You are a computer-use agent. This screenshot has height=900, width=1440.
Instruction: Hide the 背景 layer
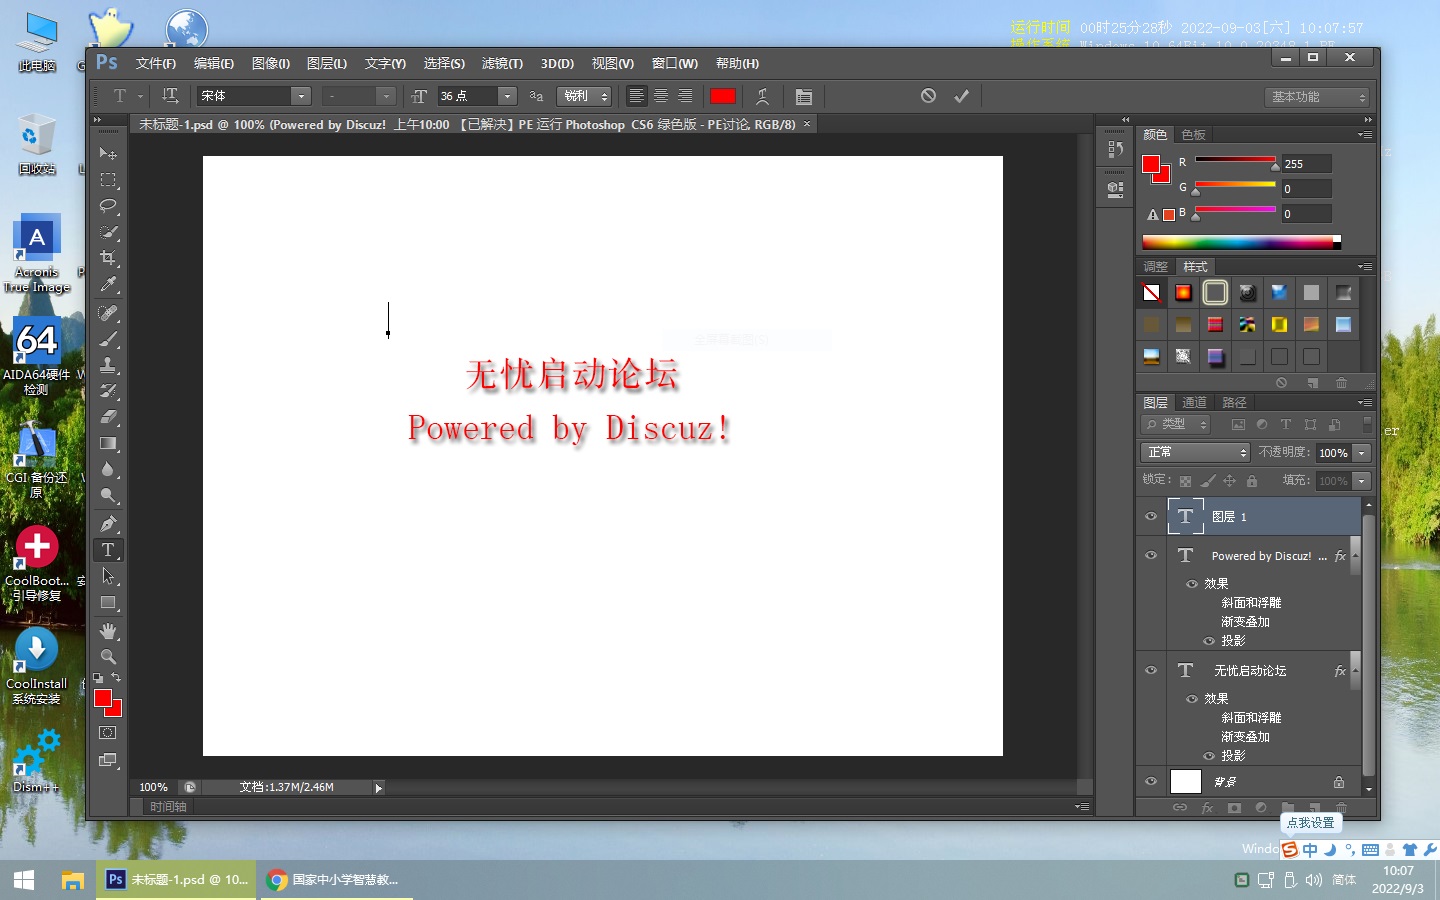click(x=1151, y=781)
